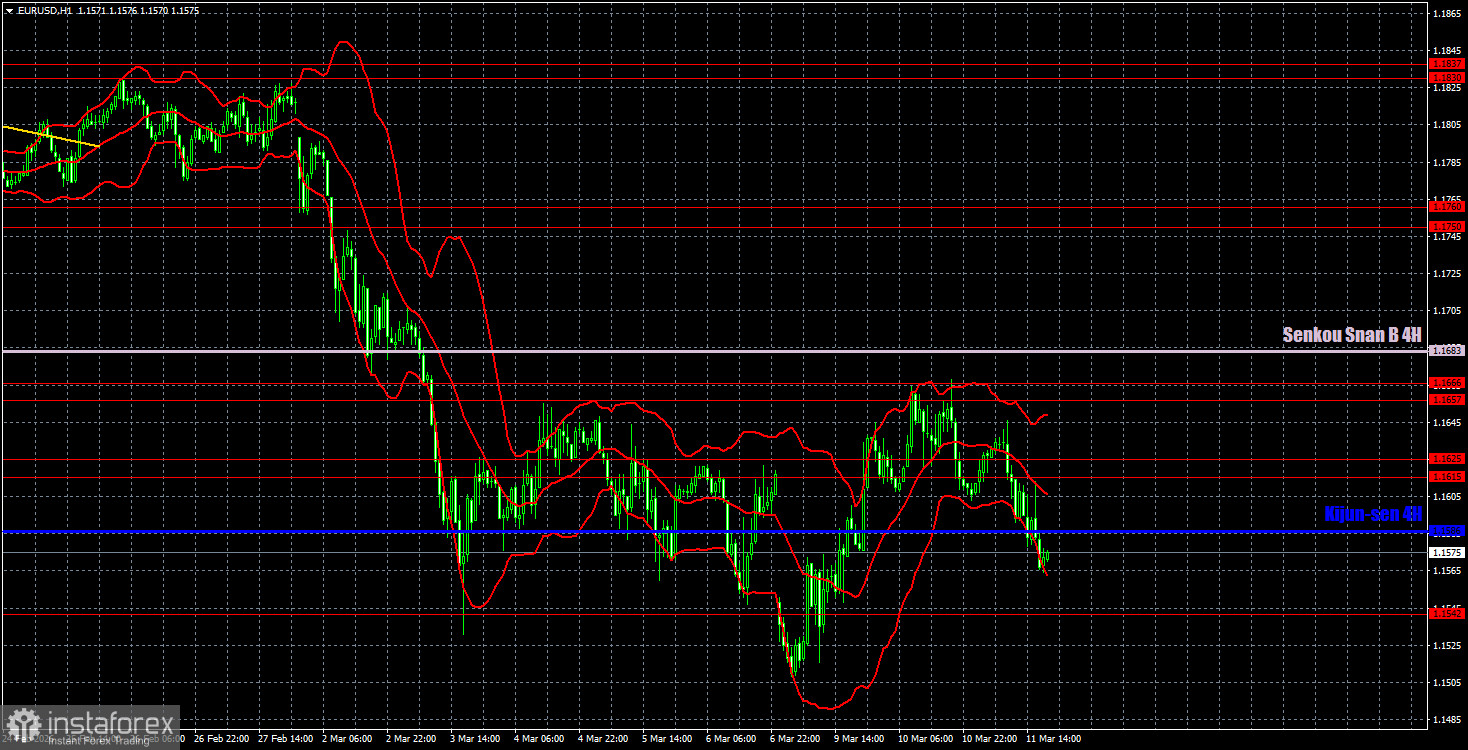Click the 1.1845 price axis value
Screen dimensions: 1468x750
pyautogui.click(x=1447, y=51)
